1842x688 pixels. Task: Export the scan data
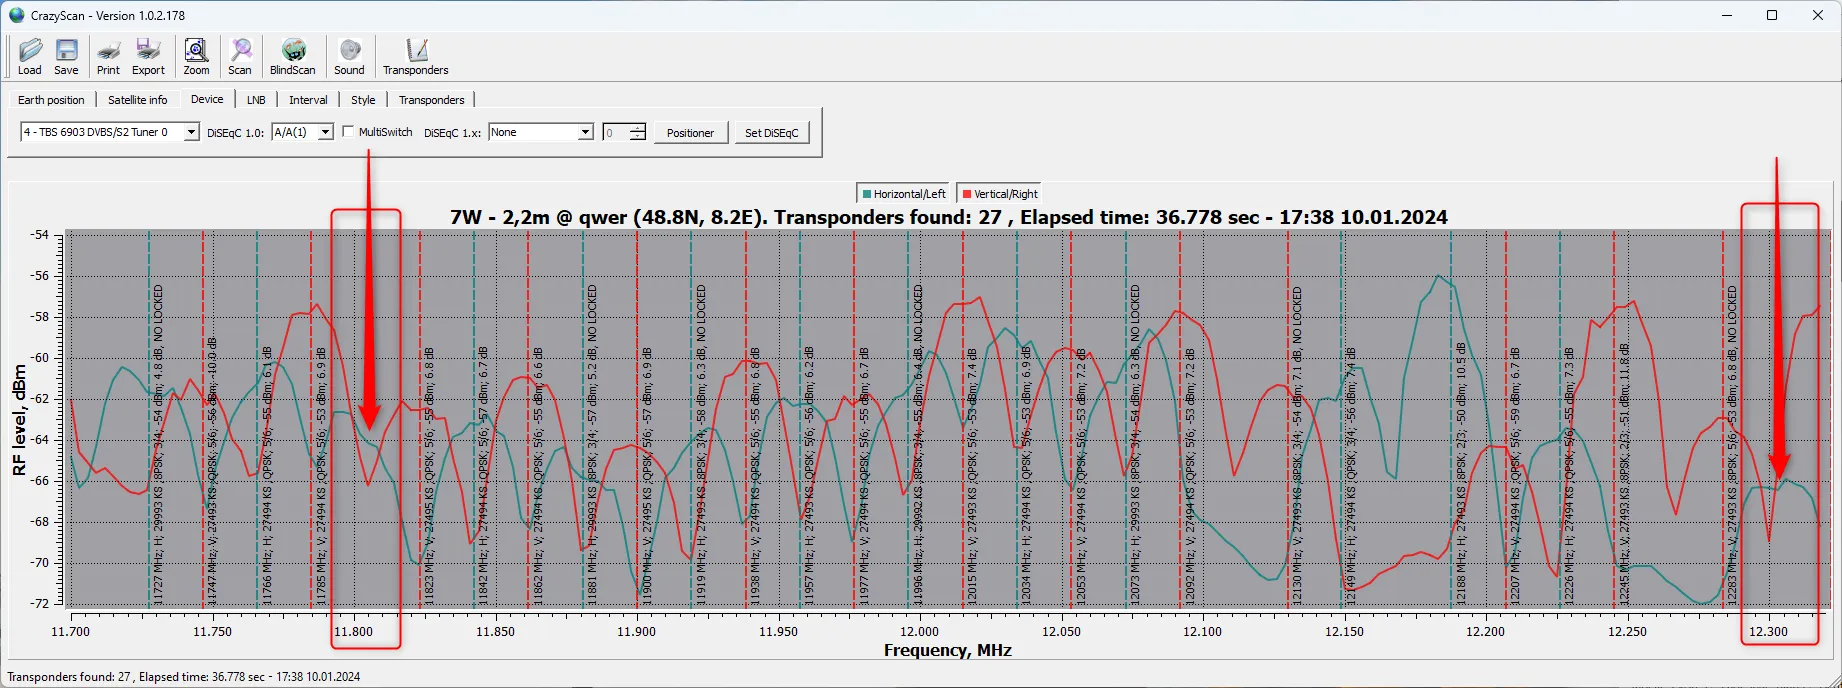pyautogui.click(x=148, y=56)
